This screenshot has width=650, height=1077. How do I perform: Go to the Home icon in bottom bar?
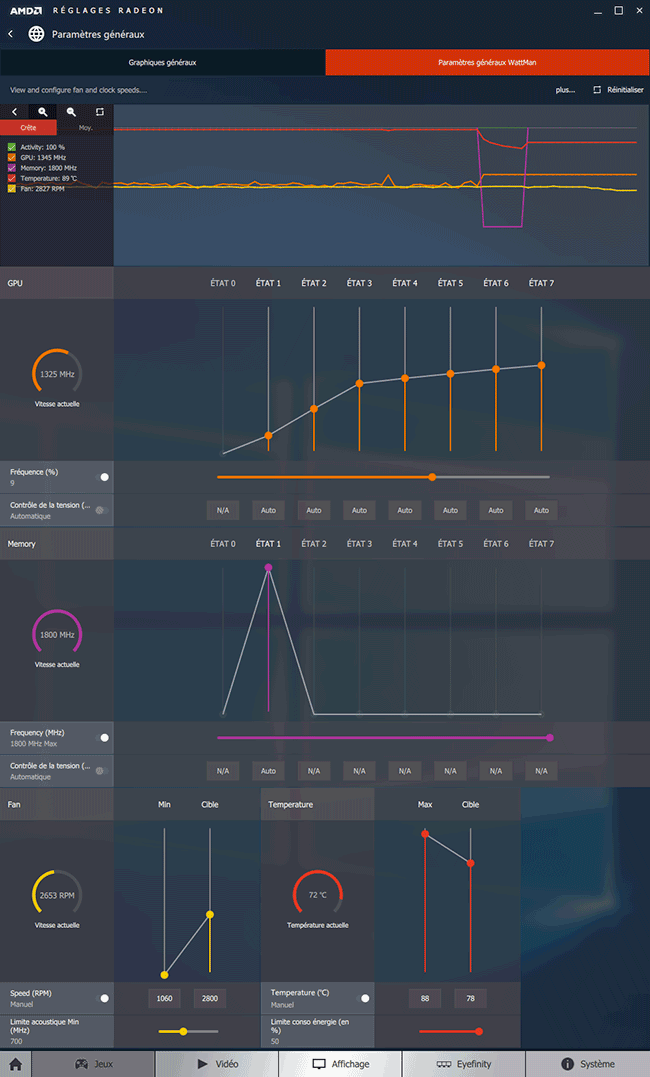pyautogui.click(x=15, y=1064)
